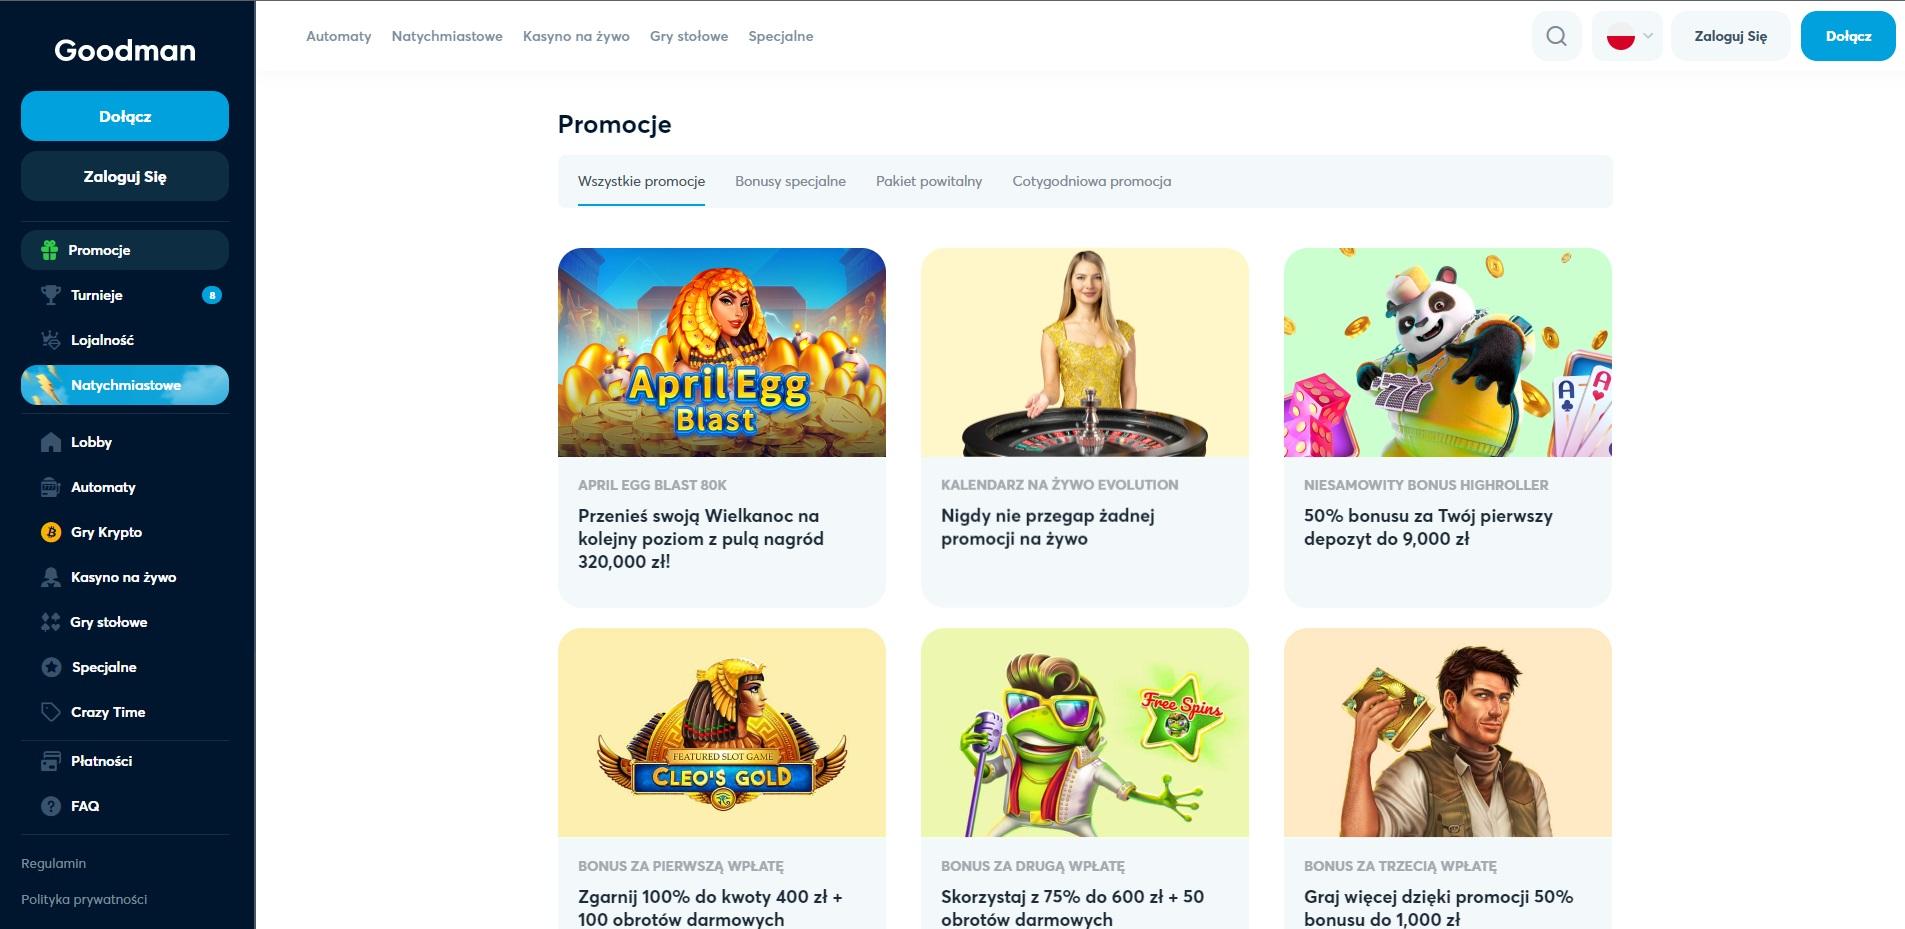Click the star icon for Specjalne

pos(50,667)
